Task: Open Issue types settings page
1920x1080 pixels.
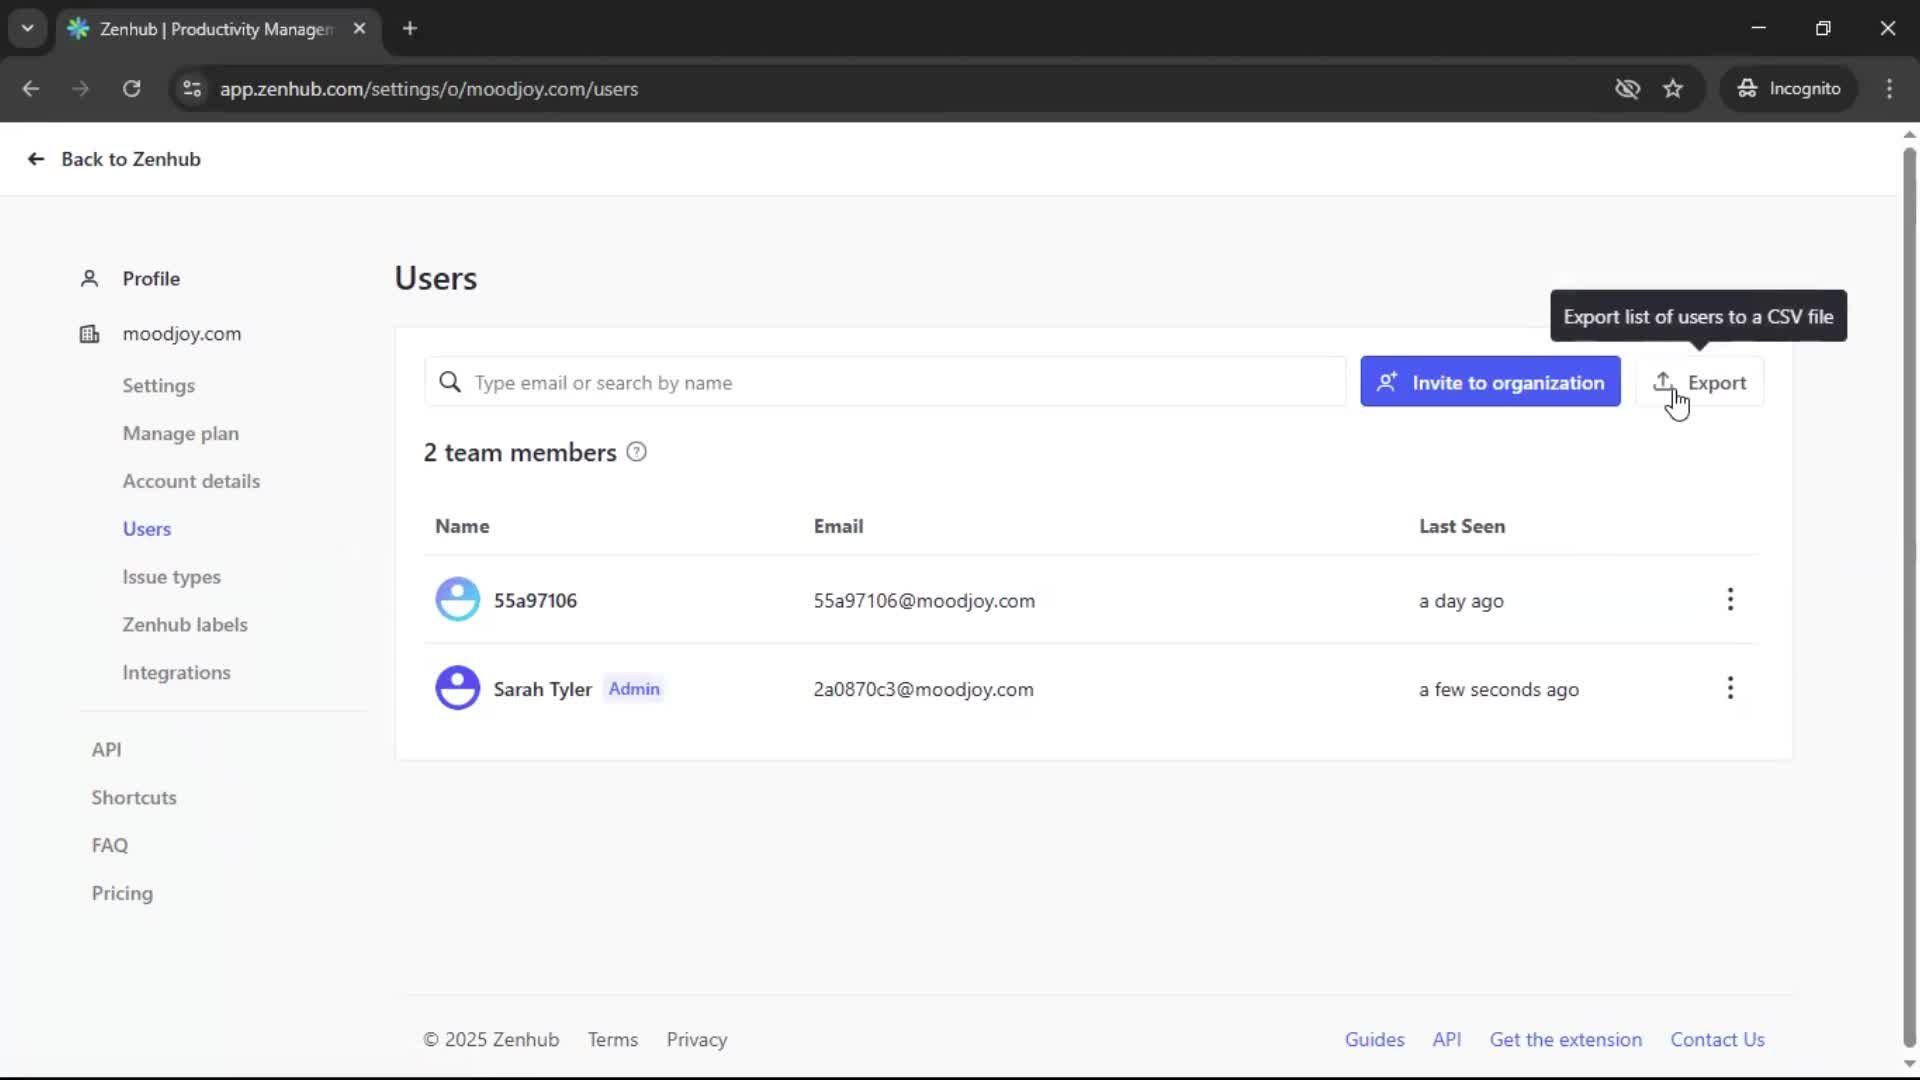Action: click(171, 577)
